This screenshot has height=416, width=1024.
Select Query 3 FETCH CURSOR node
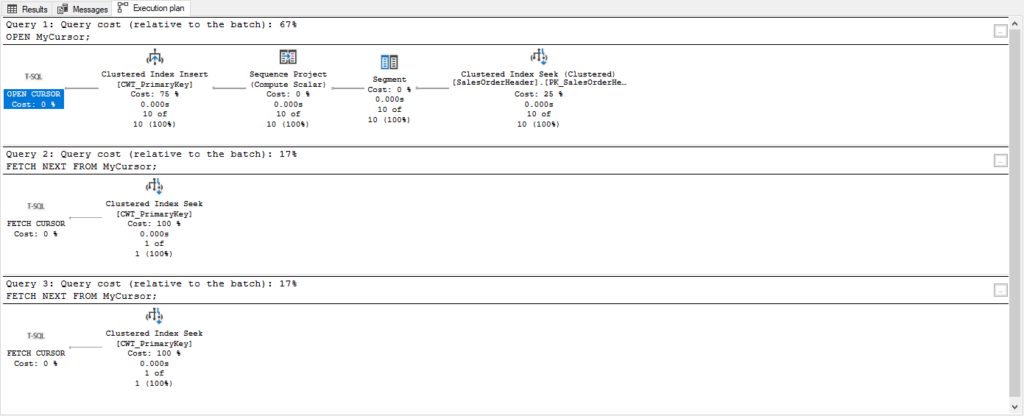coord(36,358)
